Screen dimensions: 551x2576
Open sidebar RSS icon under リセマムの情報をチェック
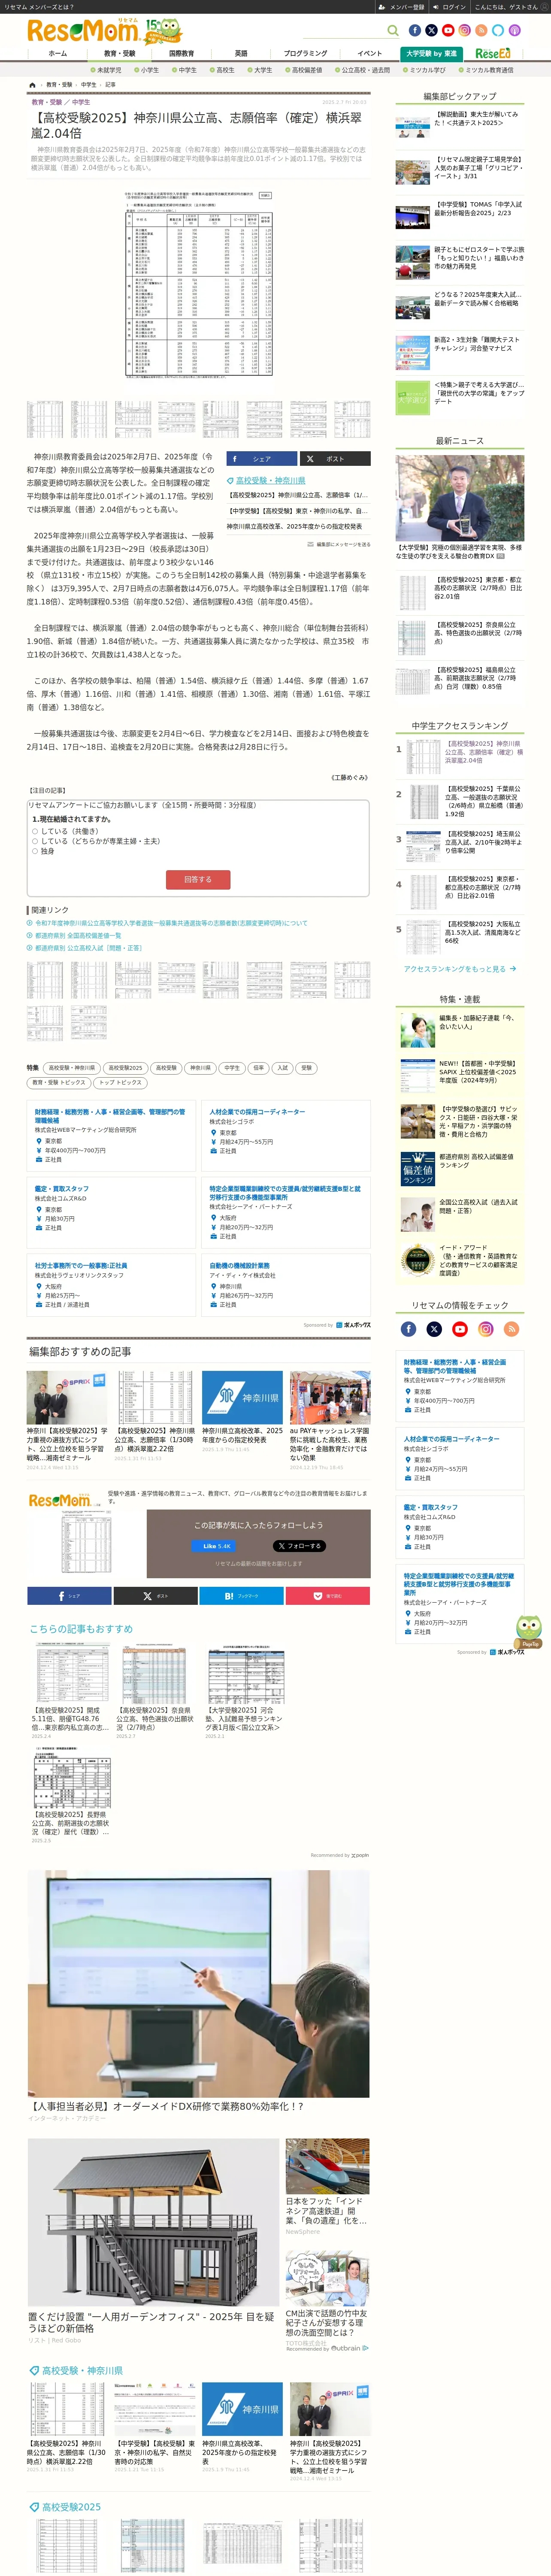point(512,1329)
